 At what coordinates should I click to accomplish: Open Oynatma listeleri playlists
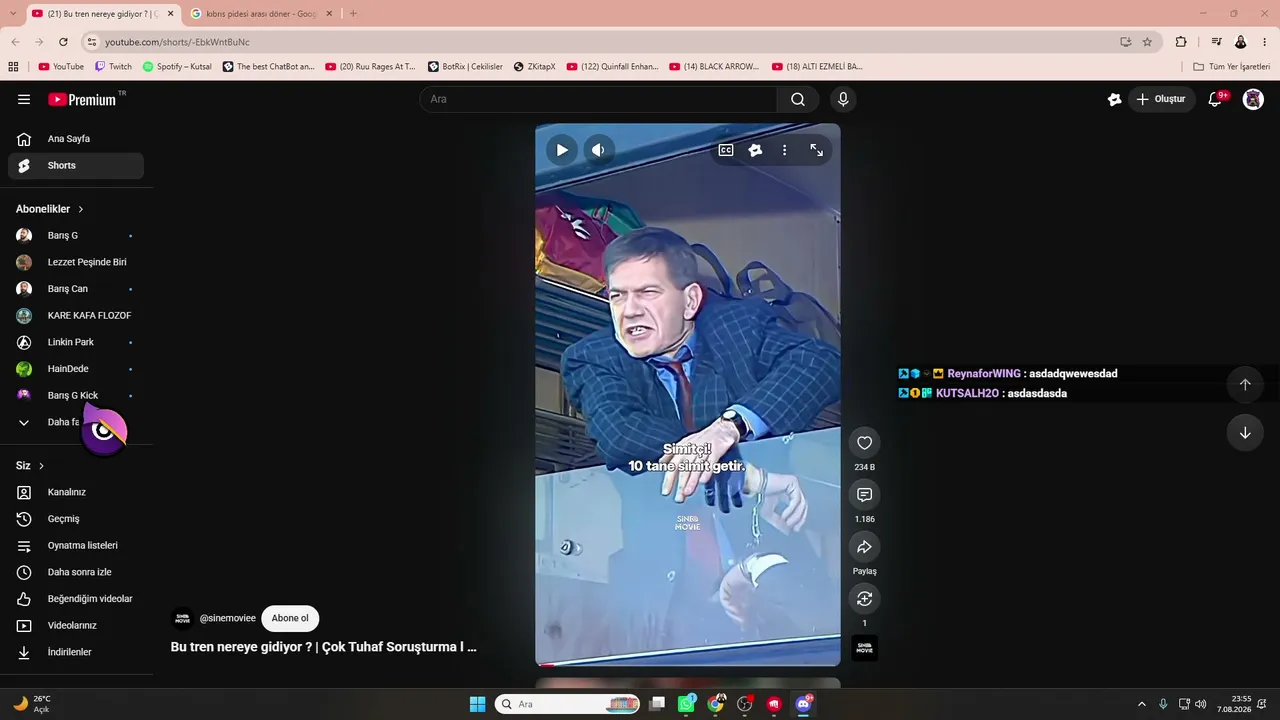(x=76, y=546)
